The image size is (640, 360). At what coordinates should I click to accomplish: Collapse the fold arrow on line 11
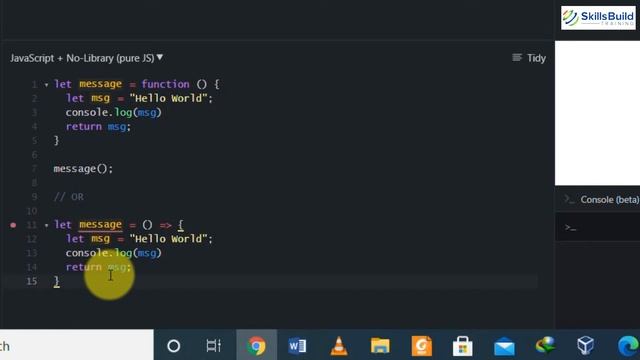(47, 225)
